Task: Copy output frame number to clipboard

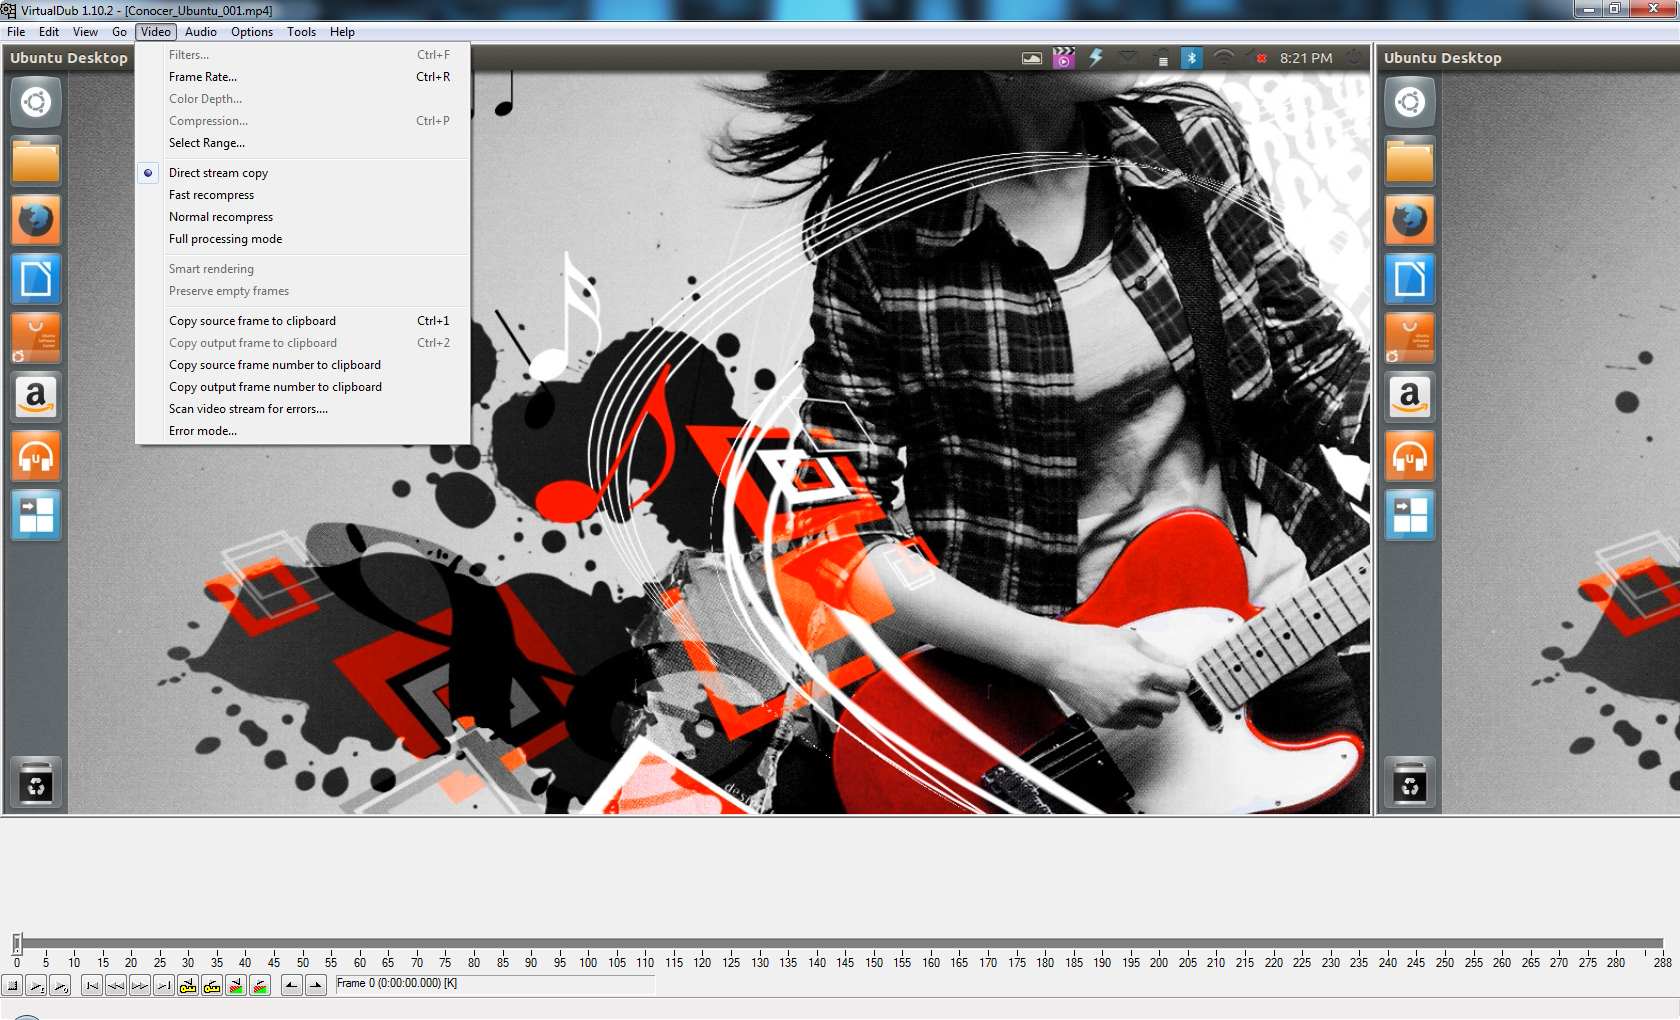Action: click(x=303, y=387)
